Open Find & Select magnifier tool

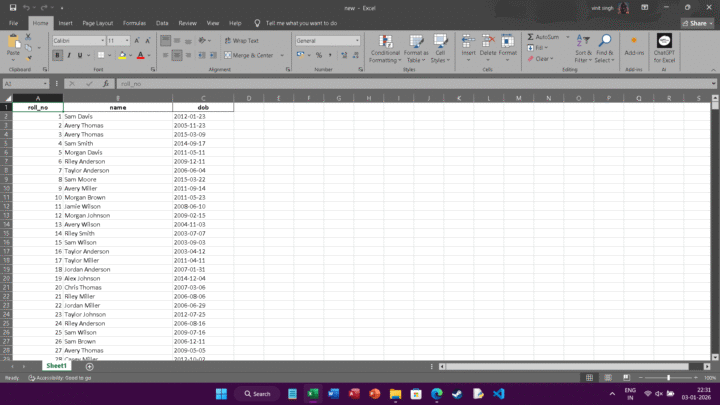coord(605,43)
